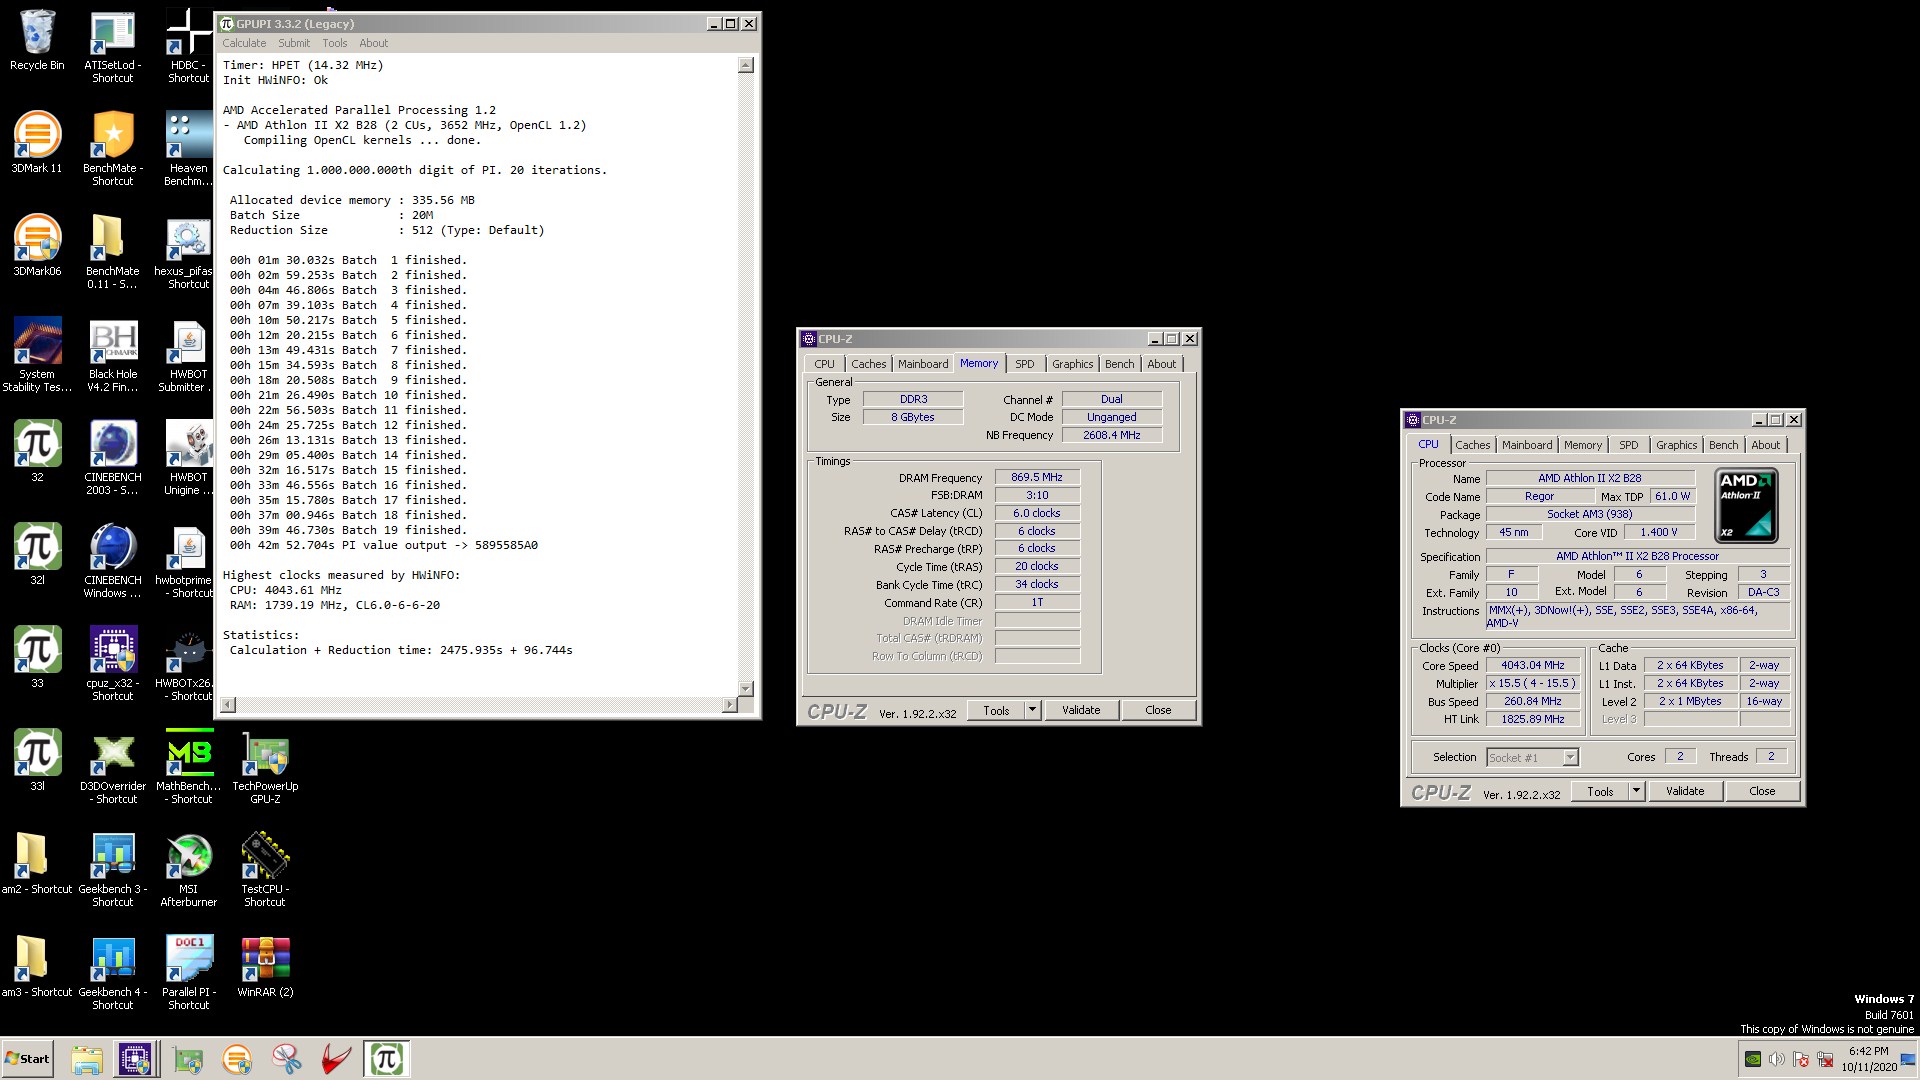Click Validate in right CPU-Z window
1920x1080 pixels.
[x=1684, y=791]
